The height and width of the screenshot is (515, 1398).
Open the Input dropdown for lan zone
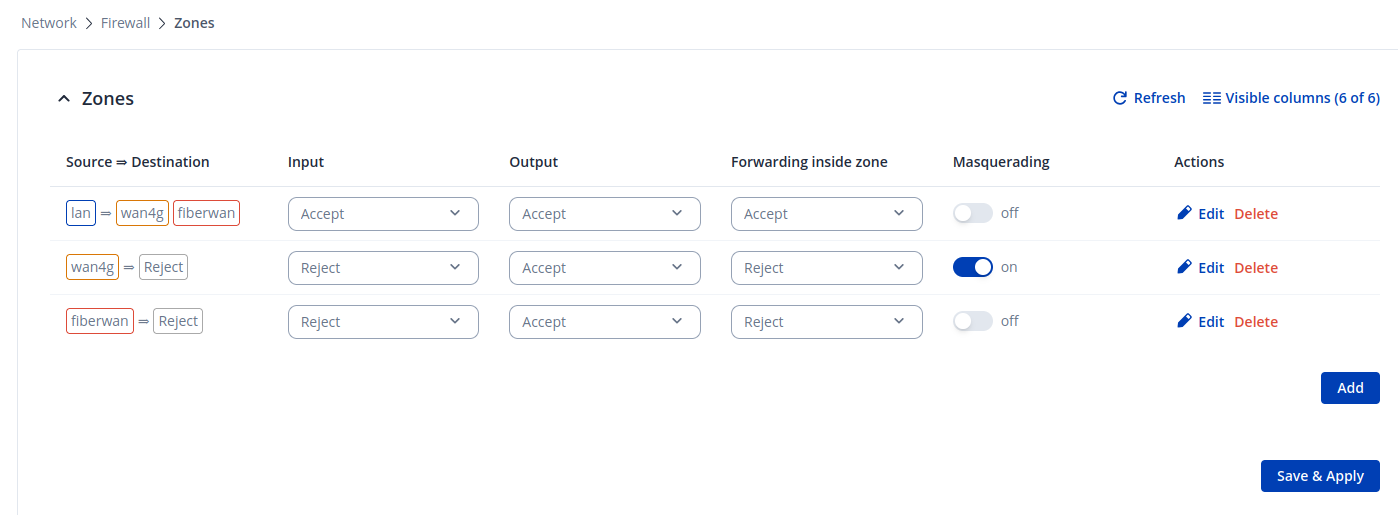pos(382,214)
